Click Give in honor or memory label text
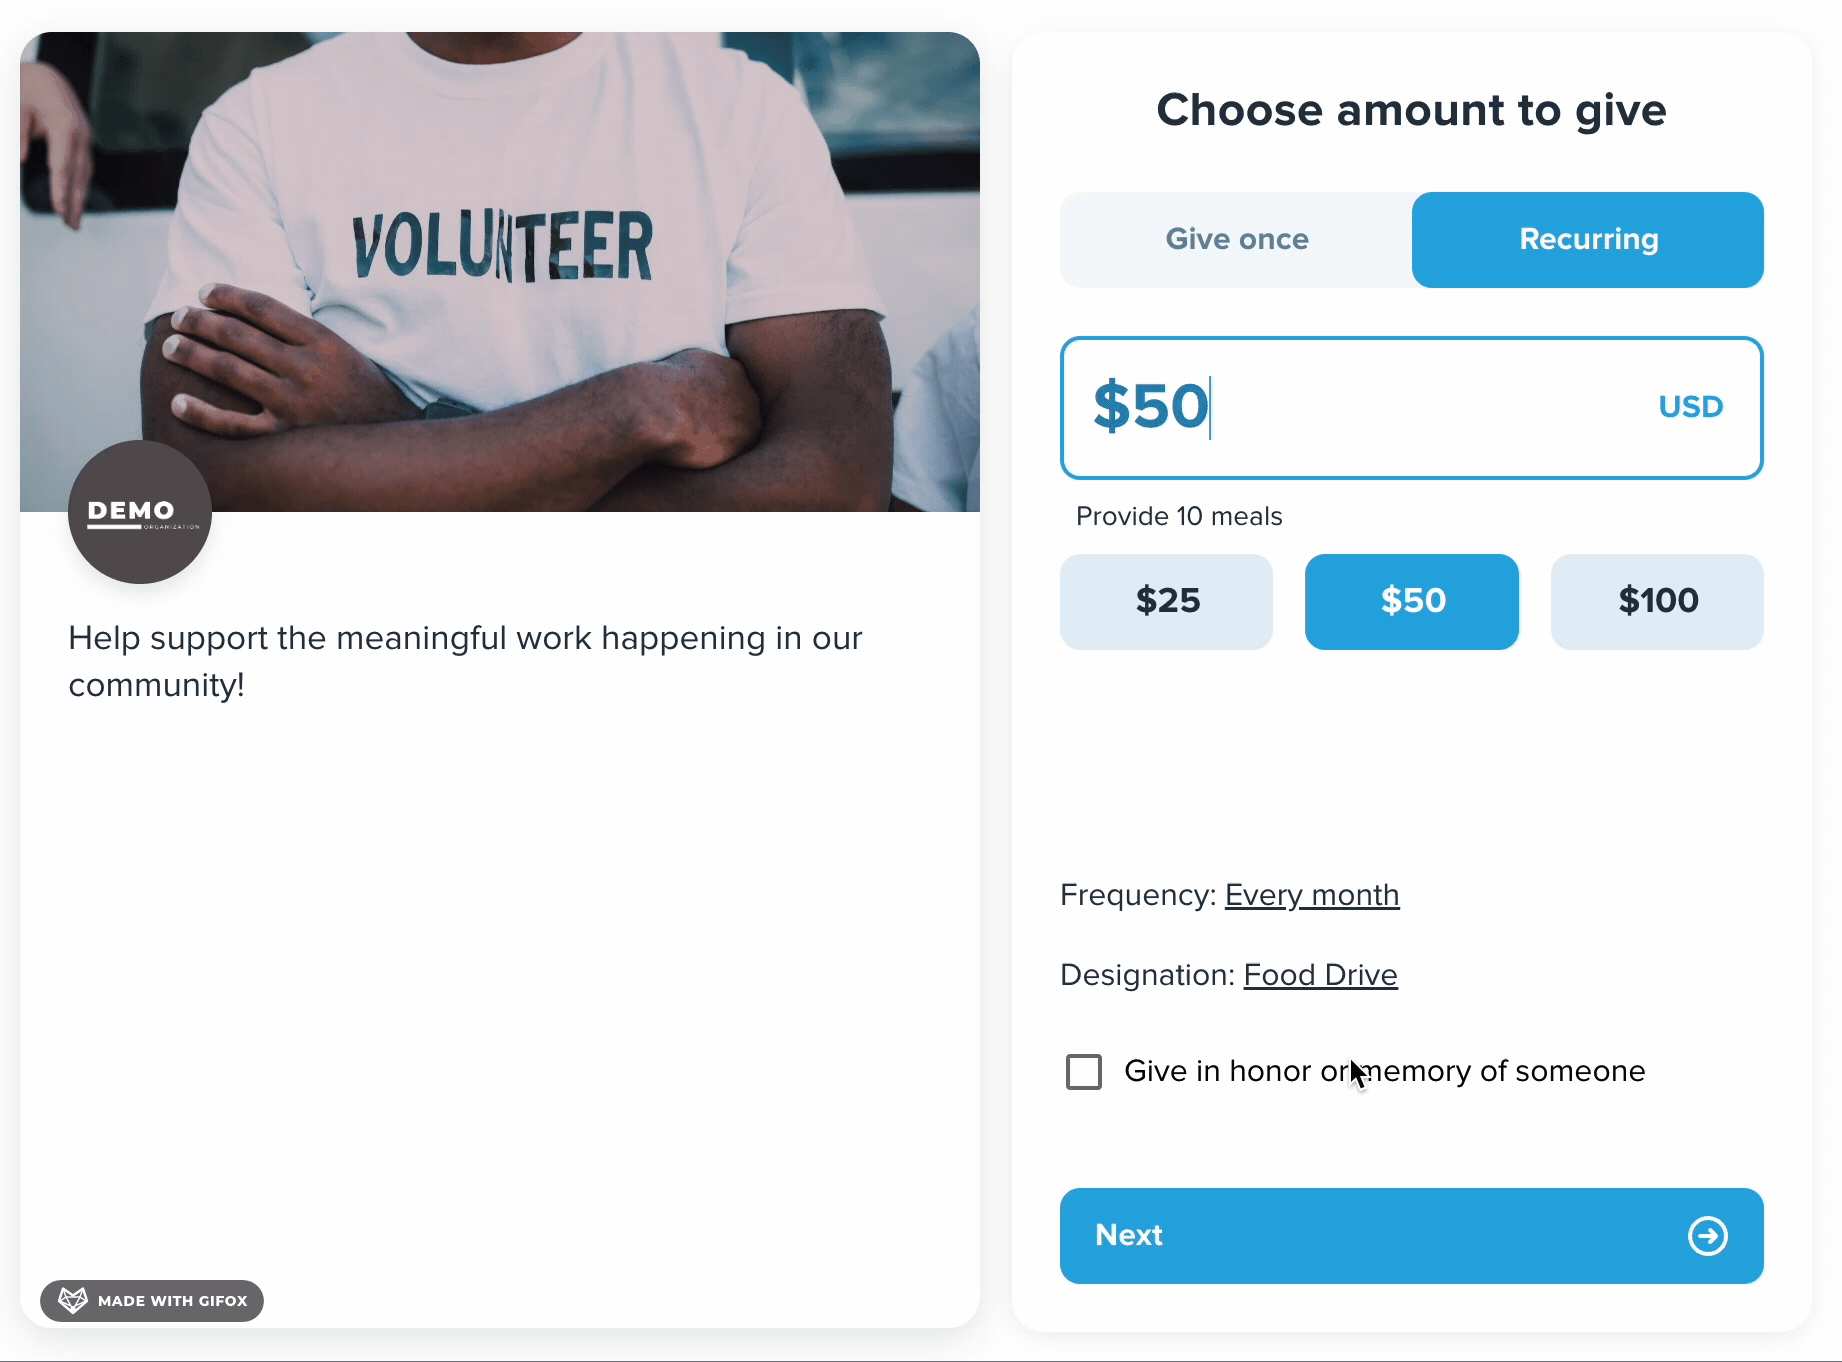 1384,1071
